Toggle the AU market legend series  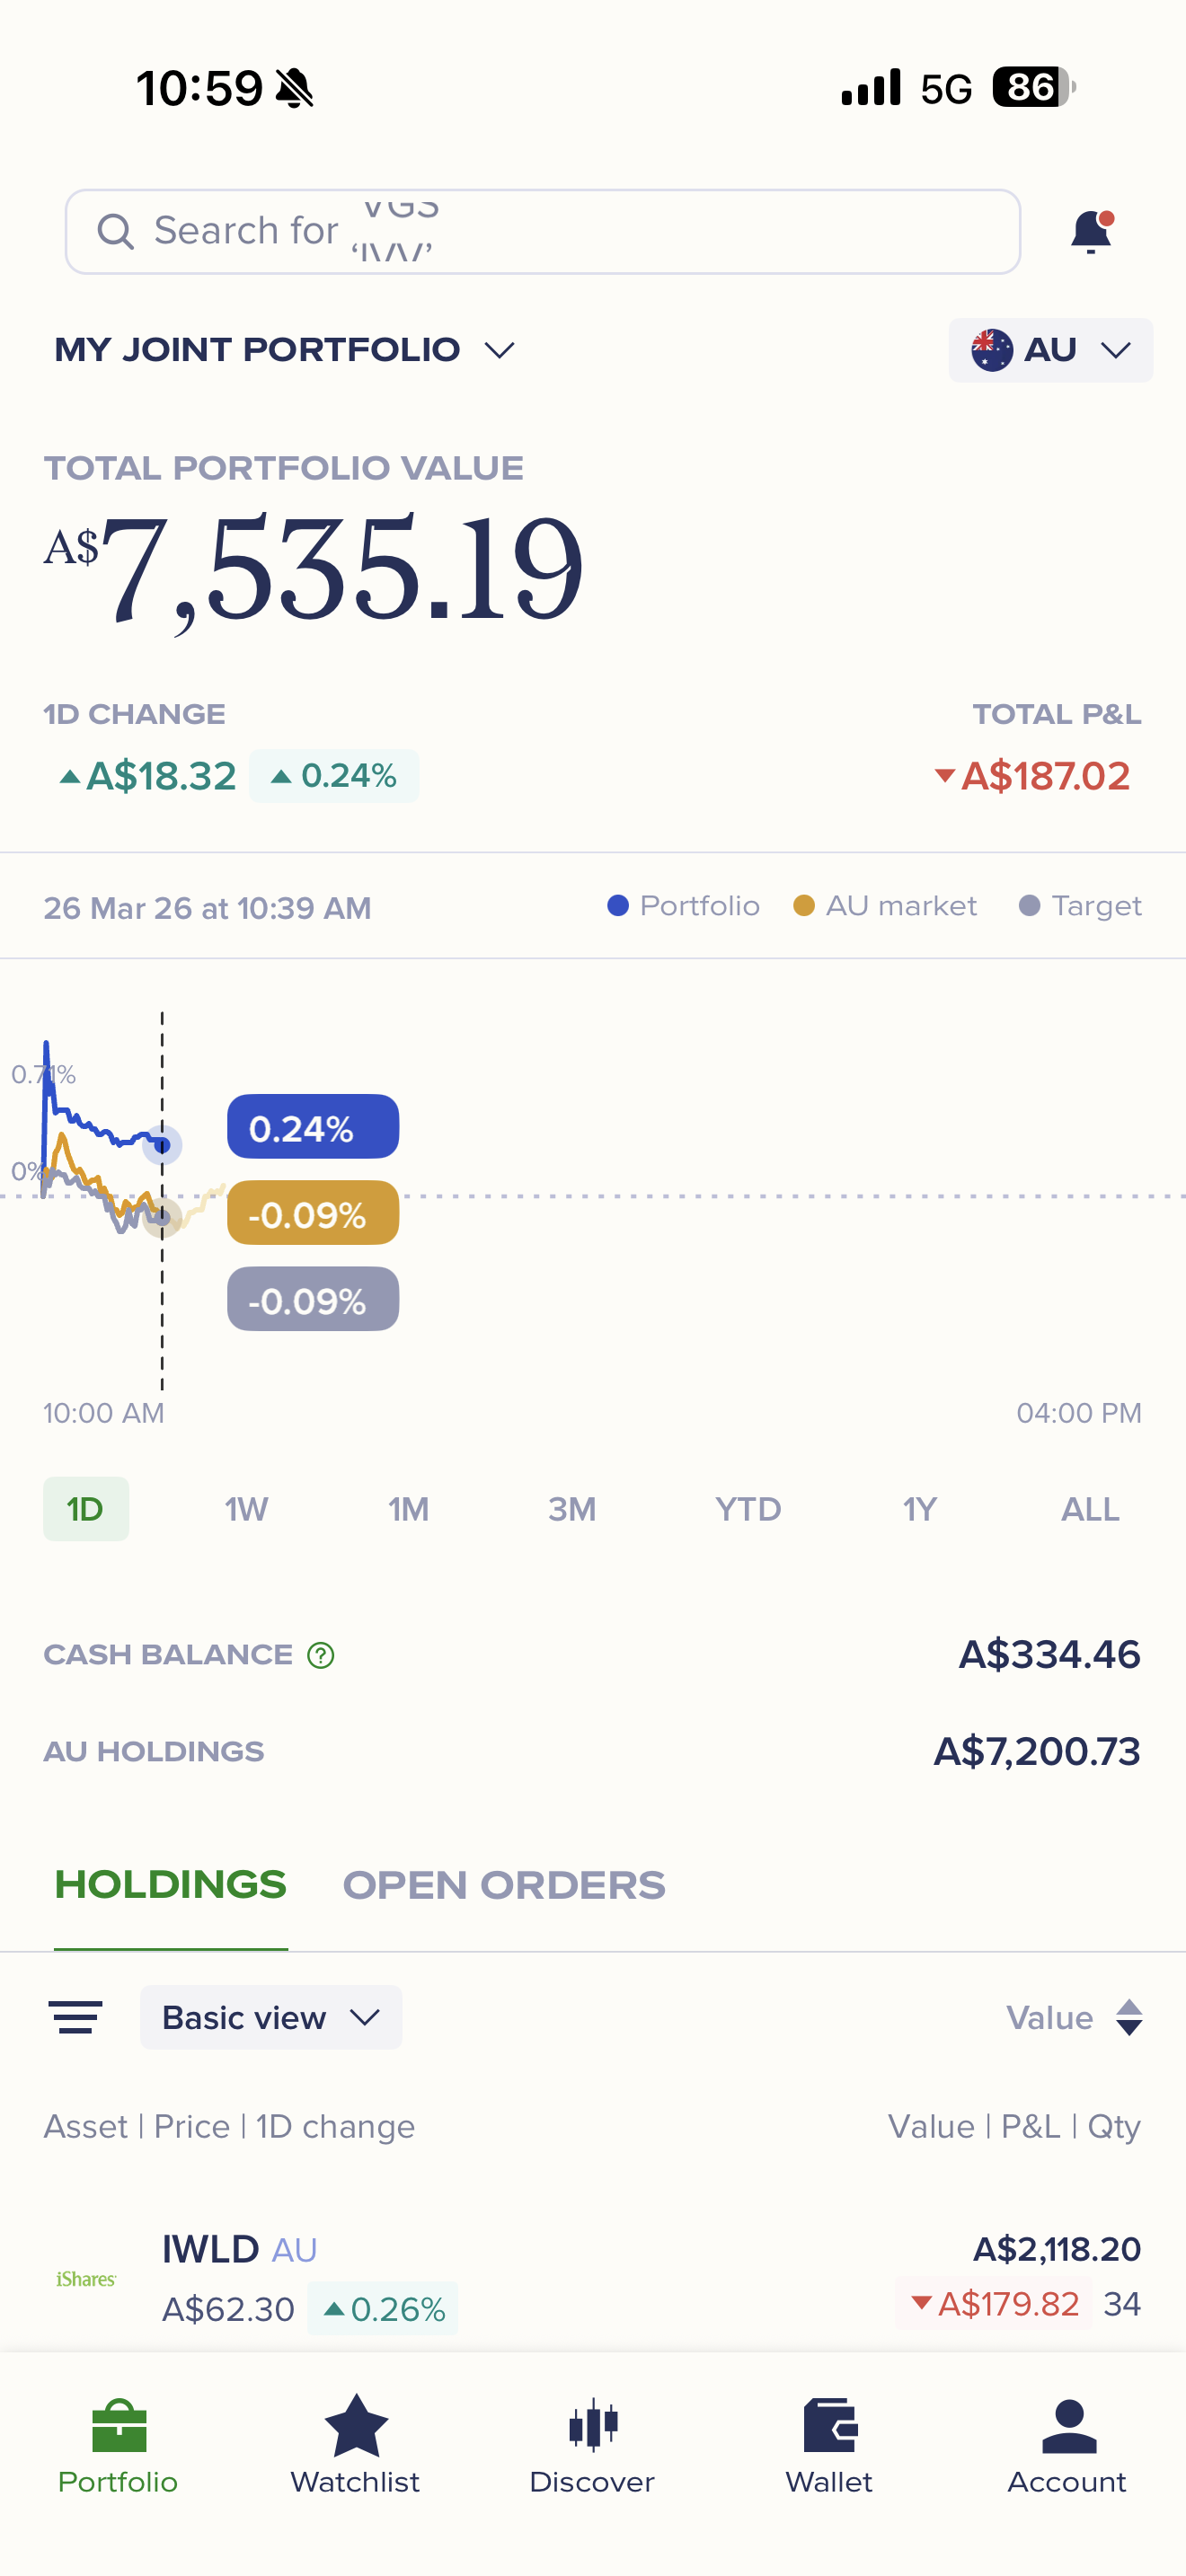[884, 906]
